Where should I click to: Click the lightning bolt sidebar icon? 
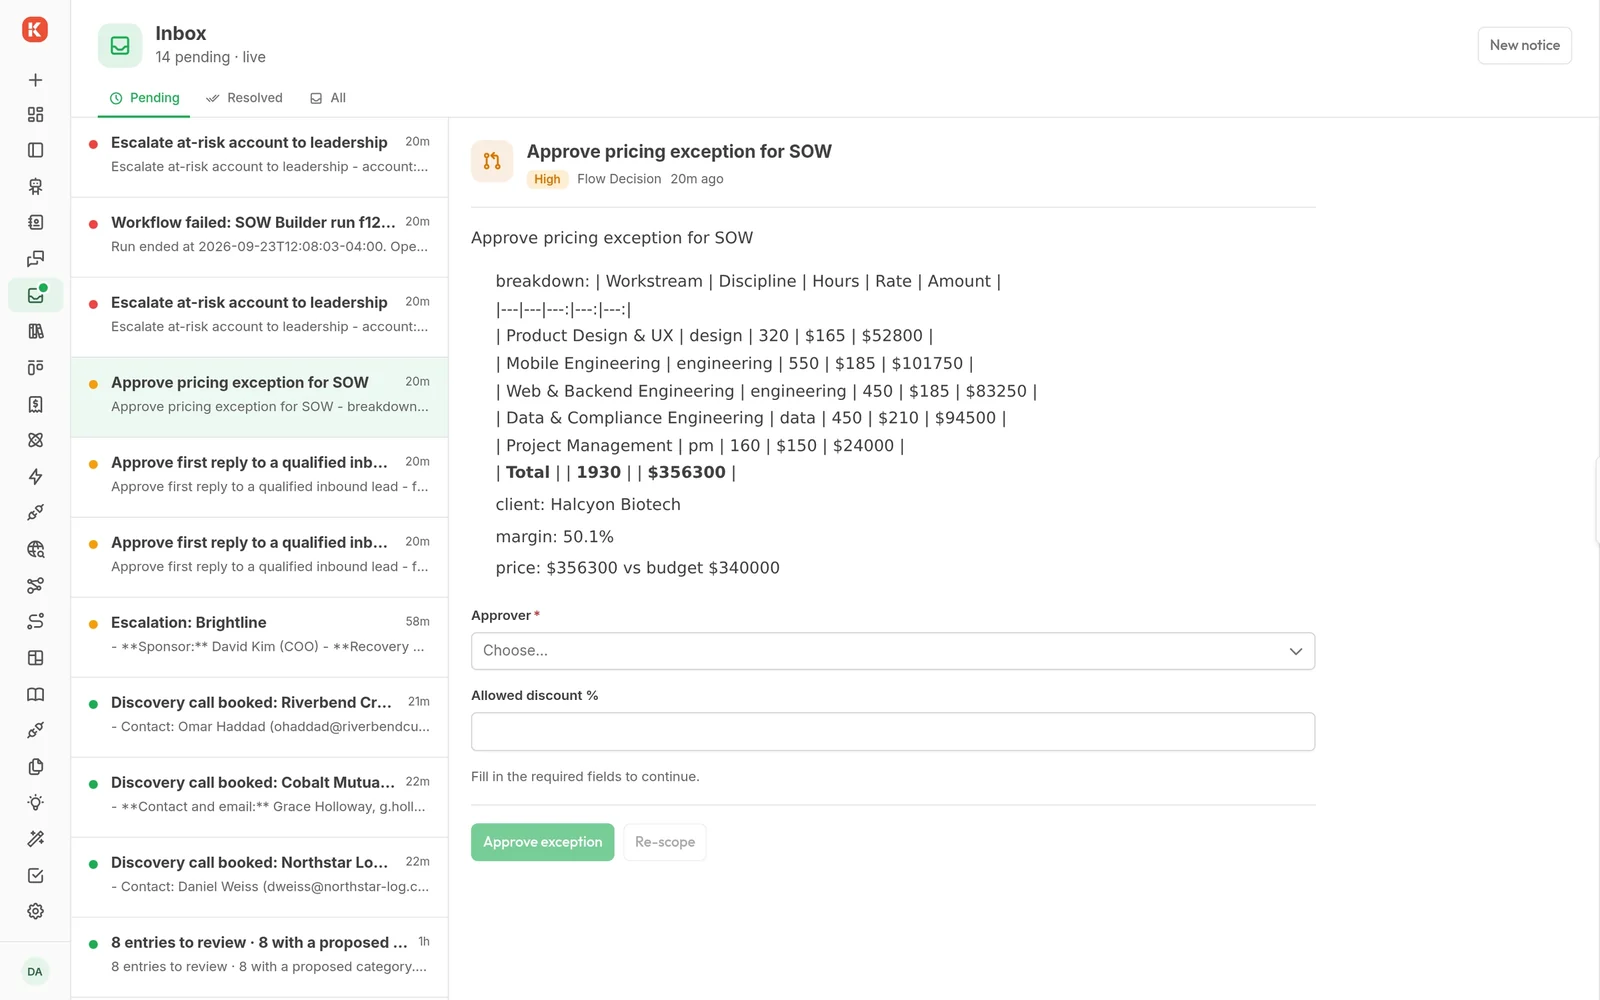(x=35, y=476)
